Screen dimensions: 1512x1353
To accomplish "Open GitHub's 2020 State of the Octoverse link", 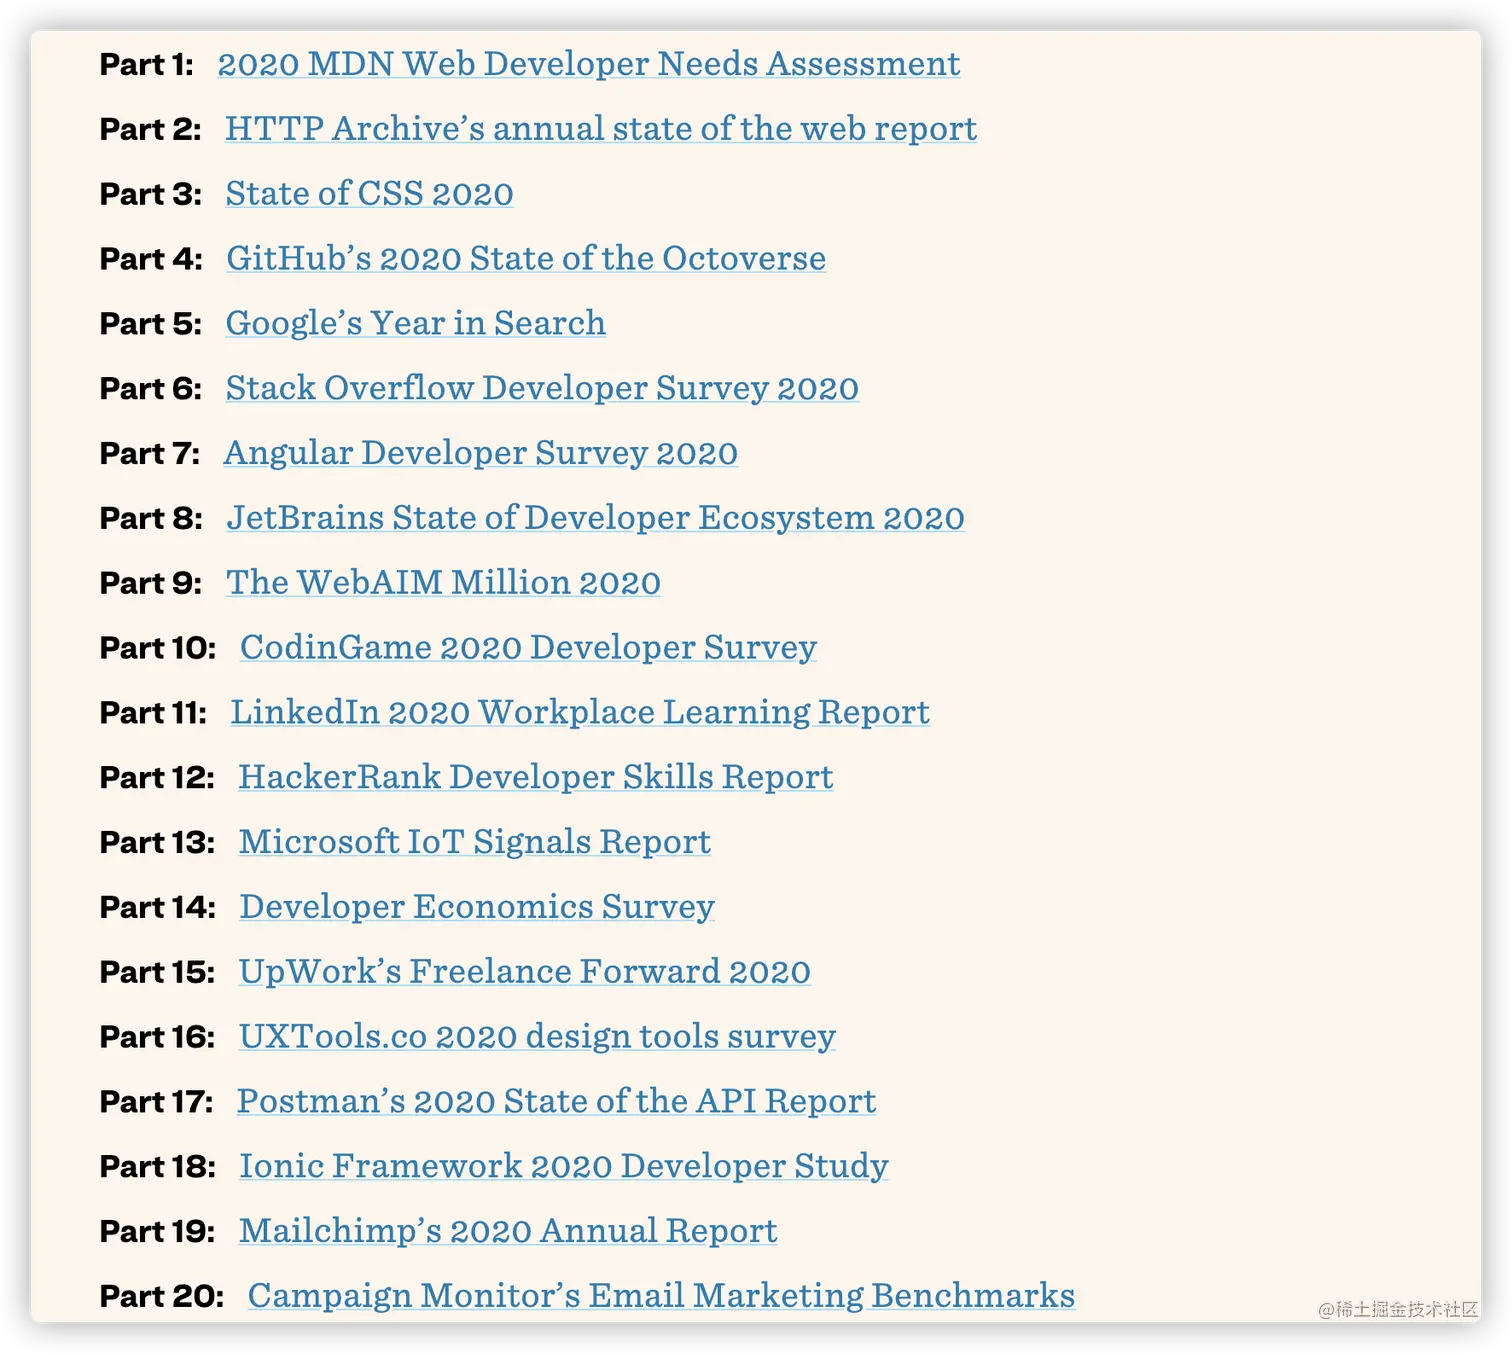I will point(526,259).
